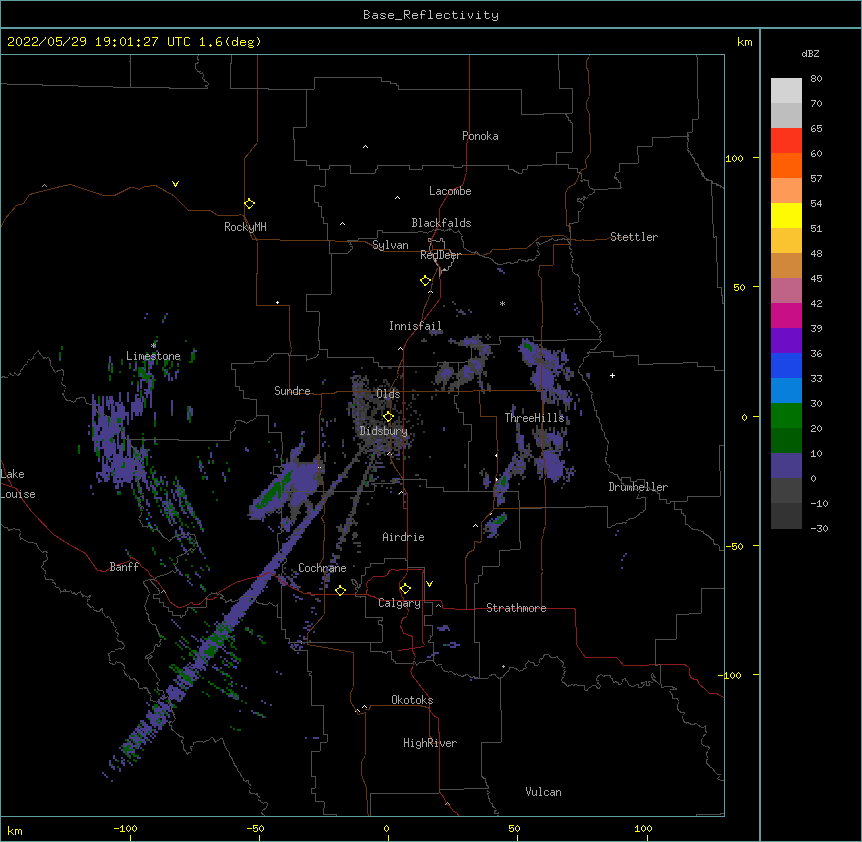Pick the light gray 80 dBZ legend color
The image size is (862, 842).
point(786,91)
